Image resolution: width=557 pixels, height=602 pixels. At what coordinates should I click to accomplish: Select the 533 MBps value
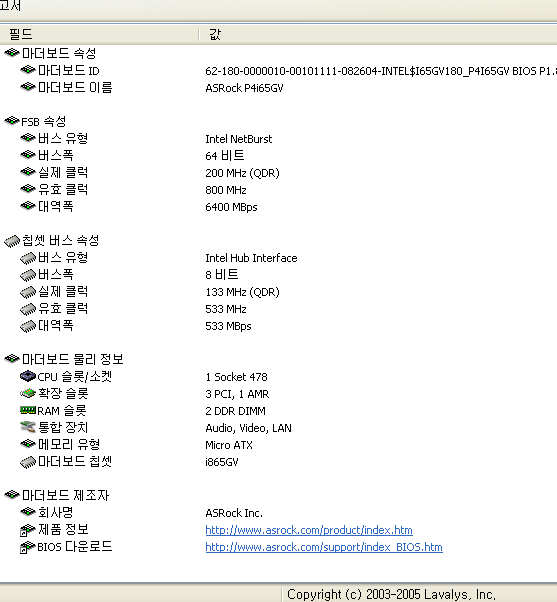(x=228, y=326)
